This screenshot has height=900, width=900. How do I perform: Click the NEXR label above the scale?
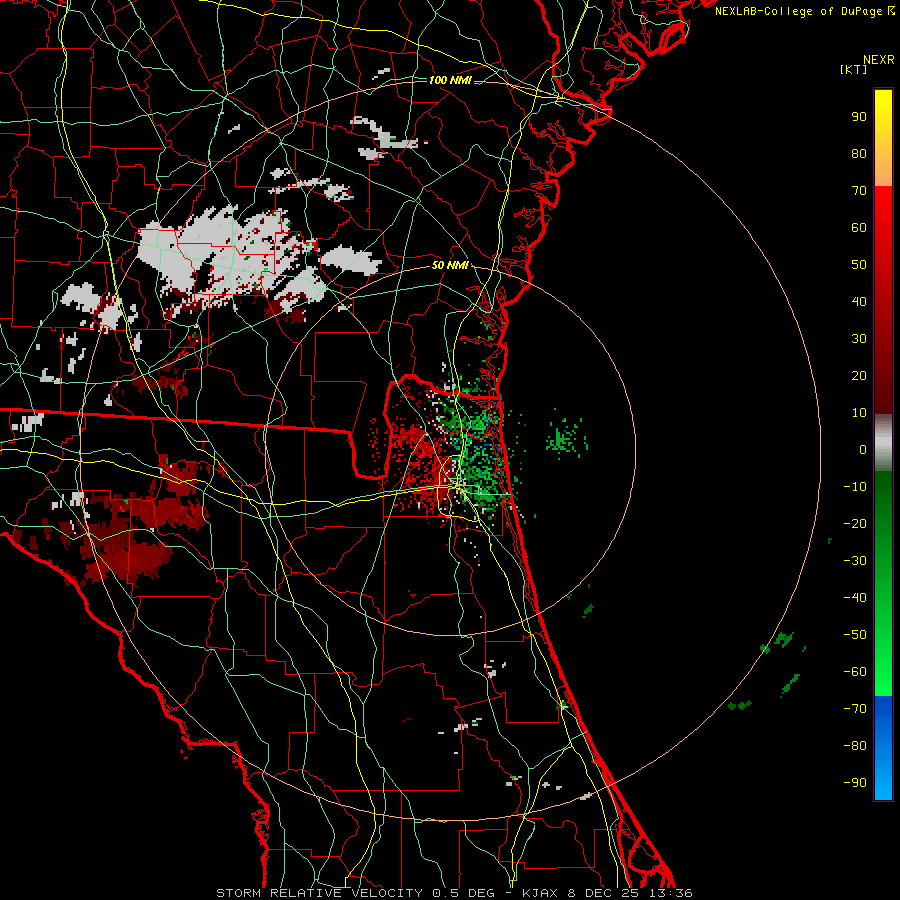coord(878,60)
